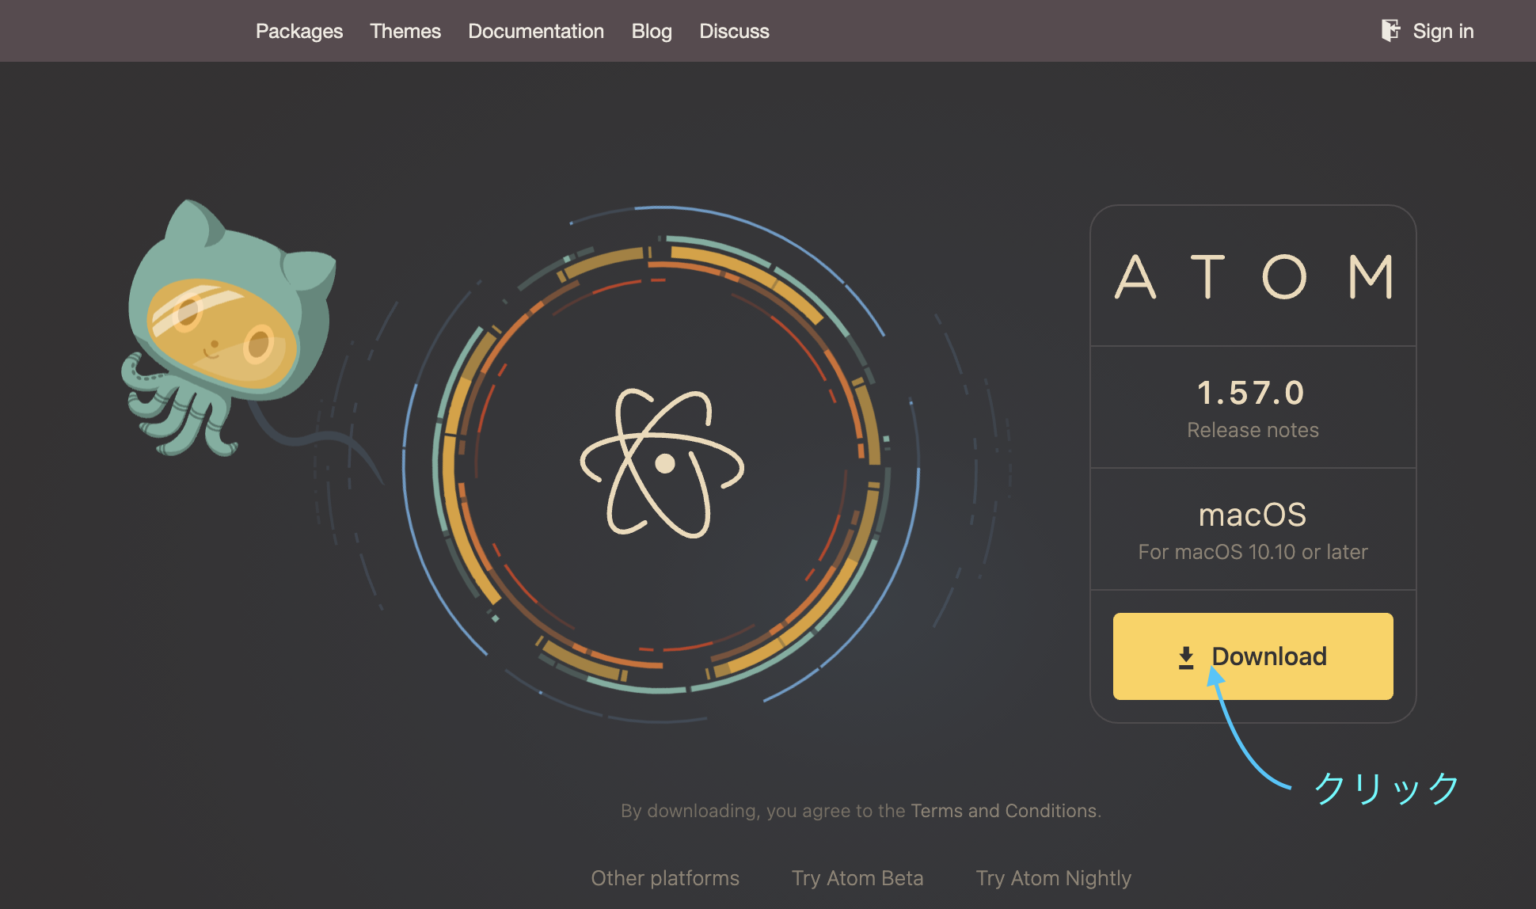Open the Release notes for 1.57.0
Viewport: 1536px width, 909px height.
coord(1252,430)
